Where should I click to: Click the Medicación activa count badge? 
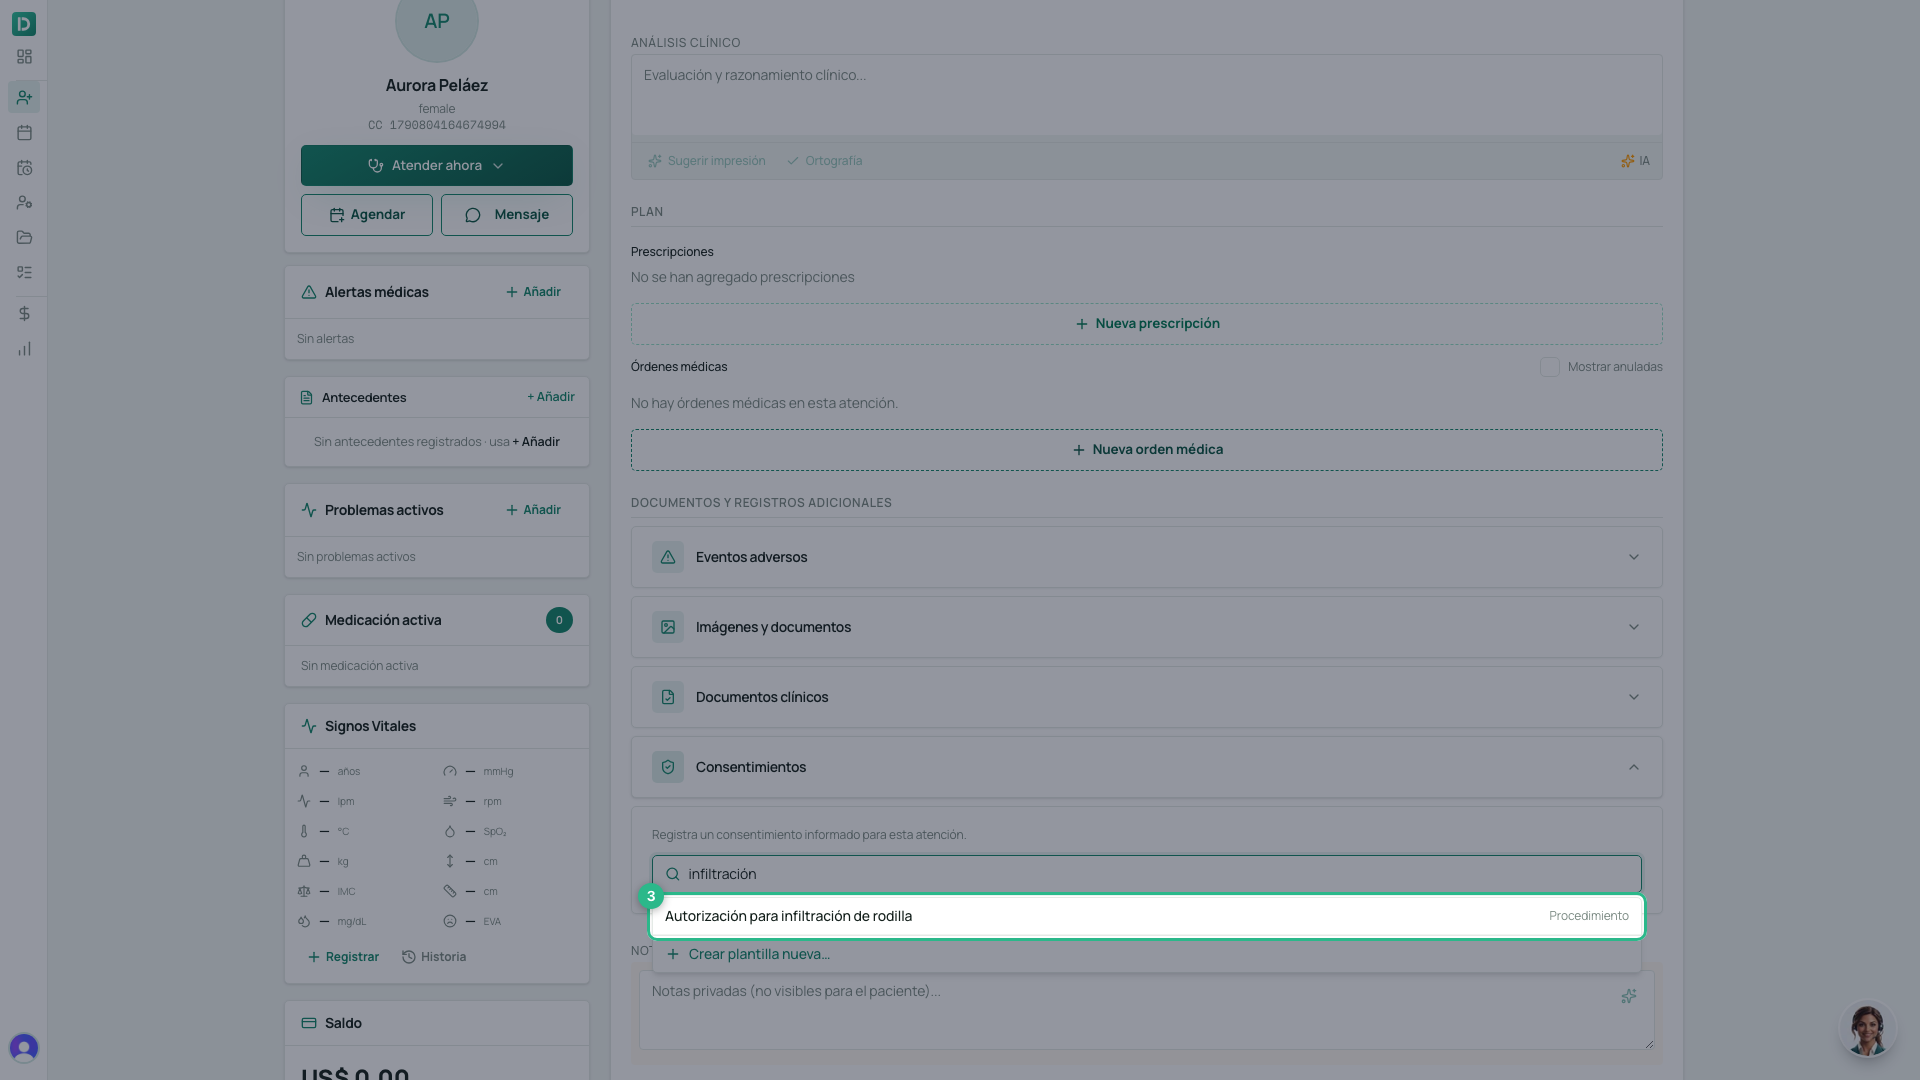click(x=559, y=620)
